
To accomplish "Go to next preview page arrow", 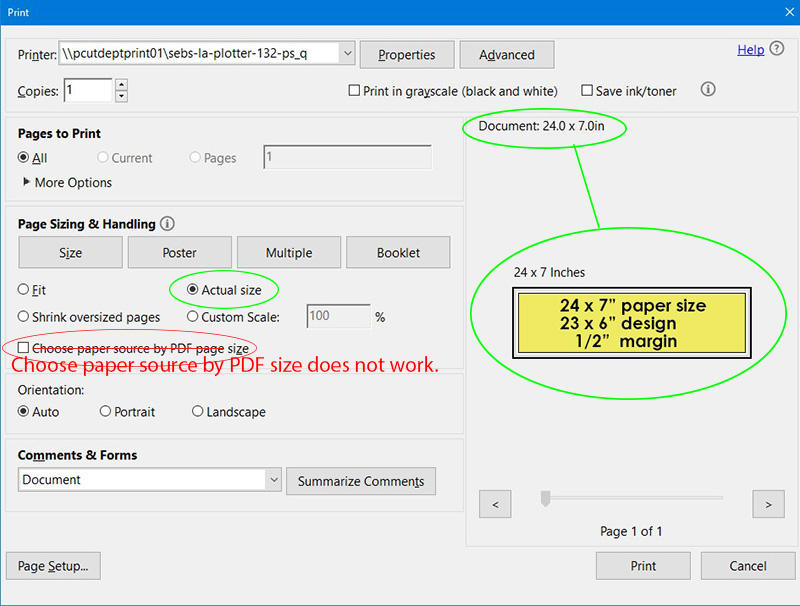I will point(767,504).
